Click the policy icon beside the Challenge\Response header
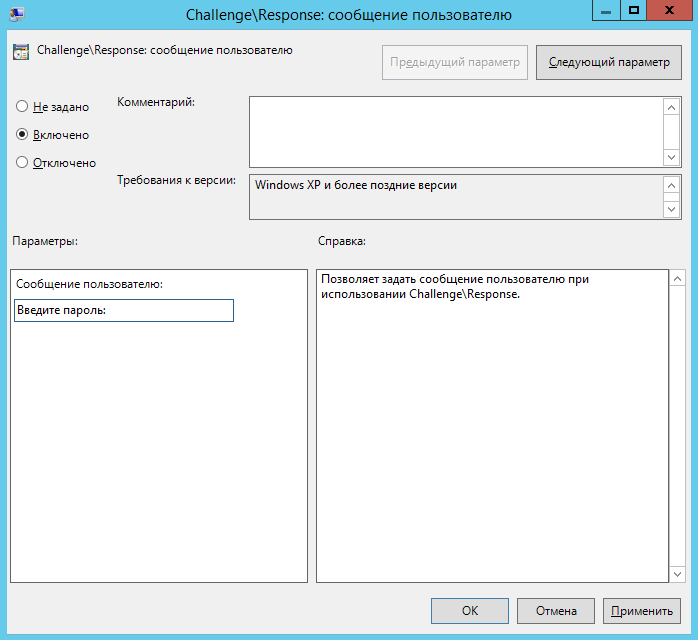This screenshot has height=640, width=698. click(x=20, y=51)
